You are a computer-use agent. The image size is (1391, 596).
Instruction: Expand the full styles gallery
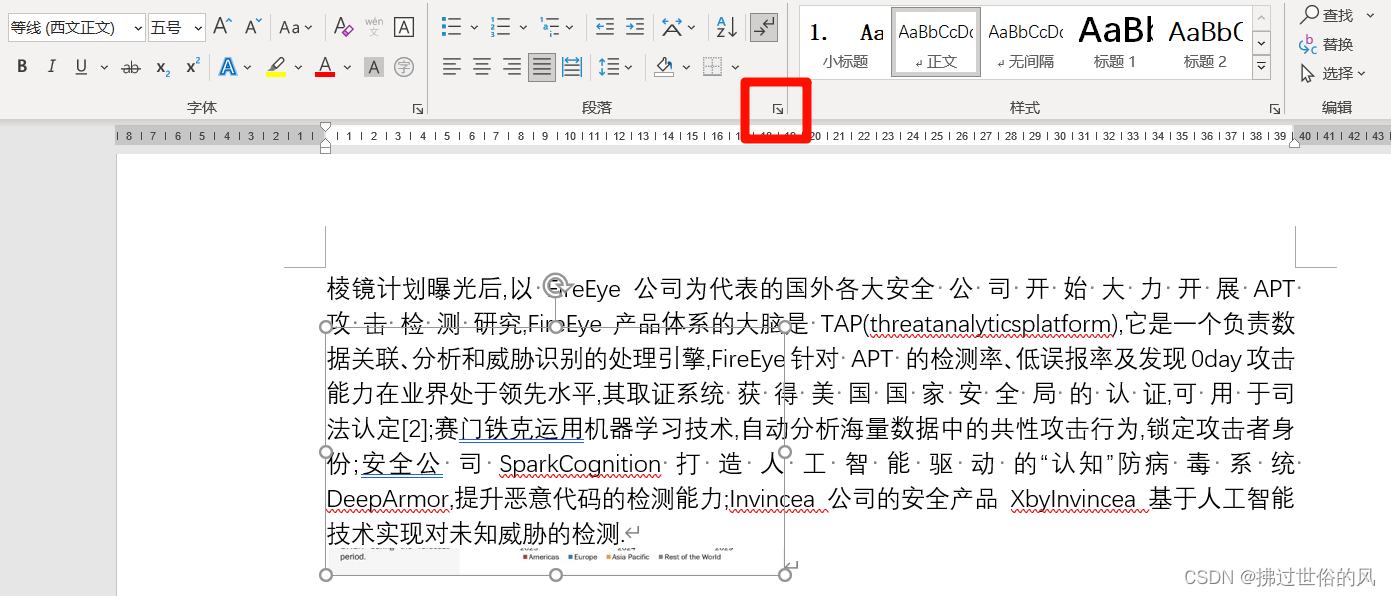[x=1261, y=68]
